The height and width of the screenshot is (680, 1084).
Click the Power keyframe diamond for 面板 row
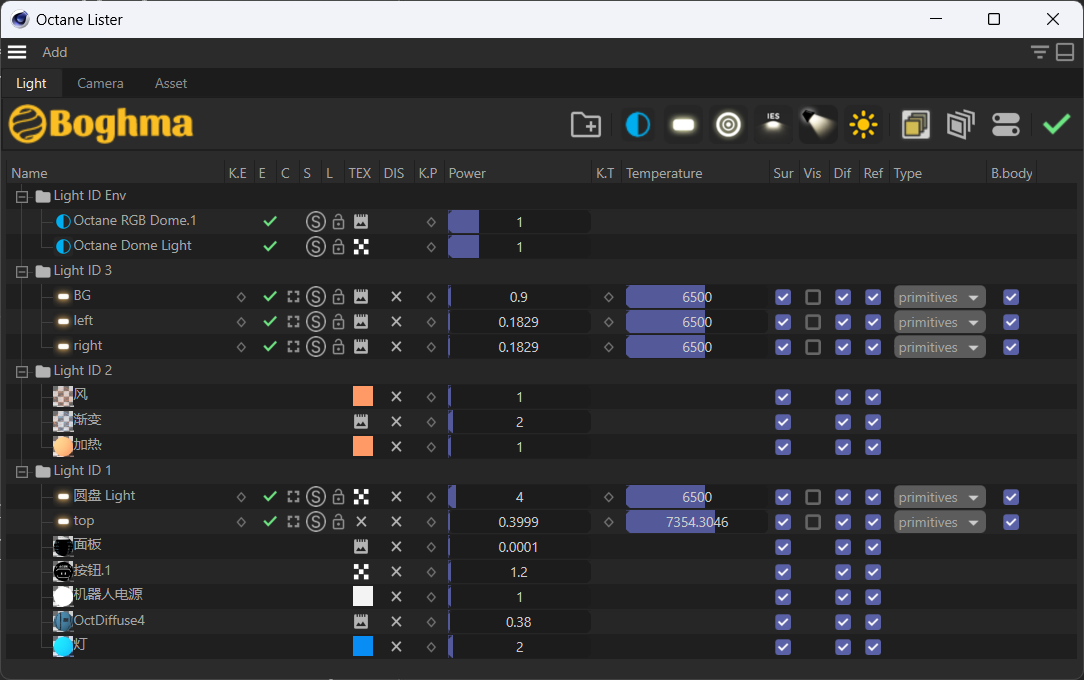431,547
